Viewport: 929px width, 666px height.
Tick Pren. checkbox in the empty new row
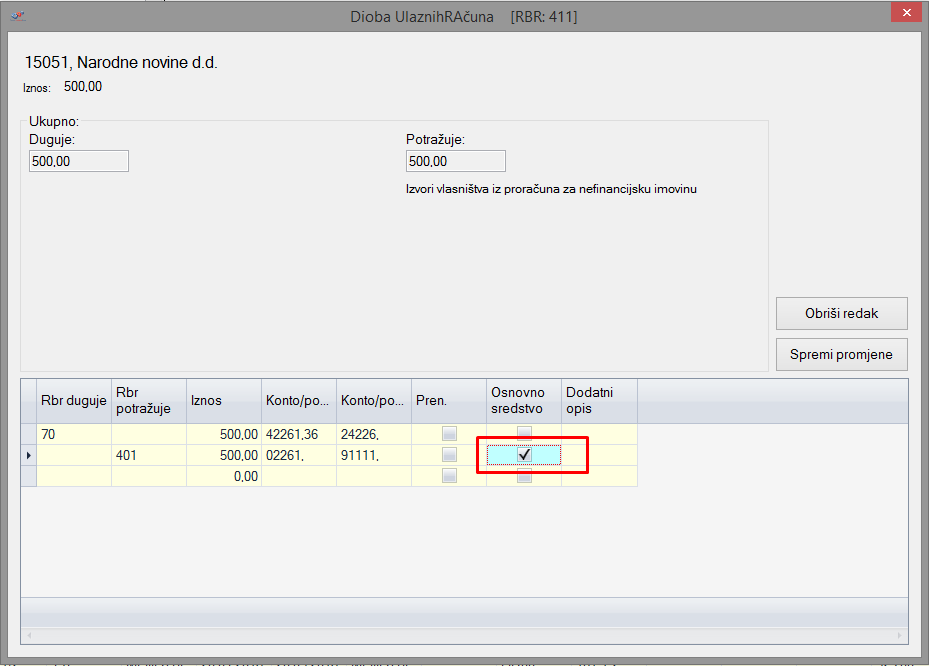coord(449,476)
